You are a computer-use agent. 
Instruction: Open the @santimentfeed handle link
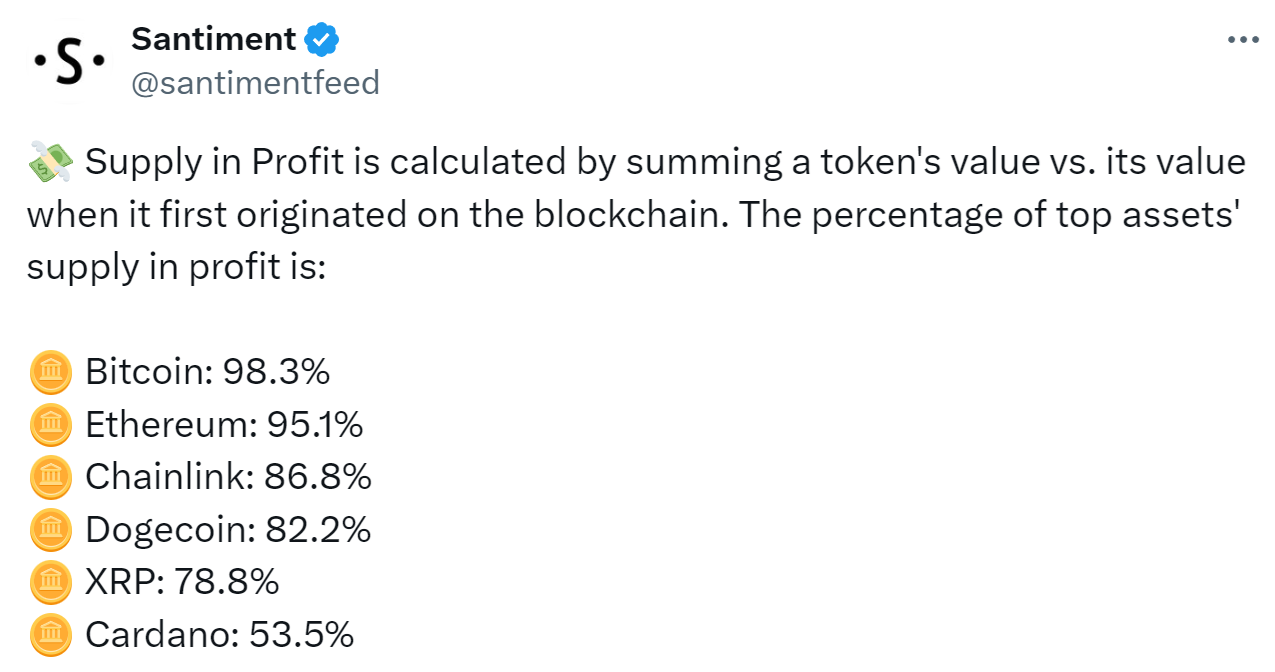[x=256, y=83]
